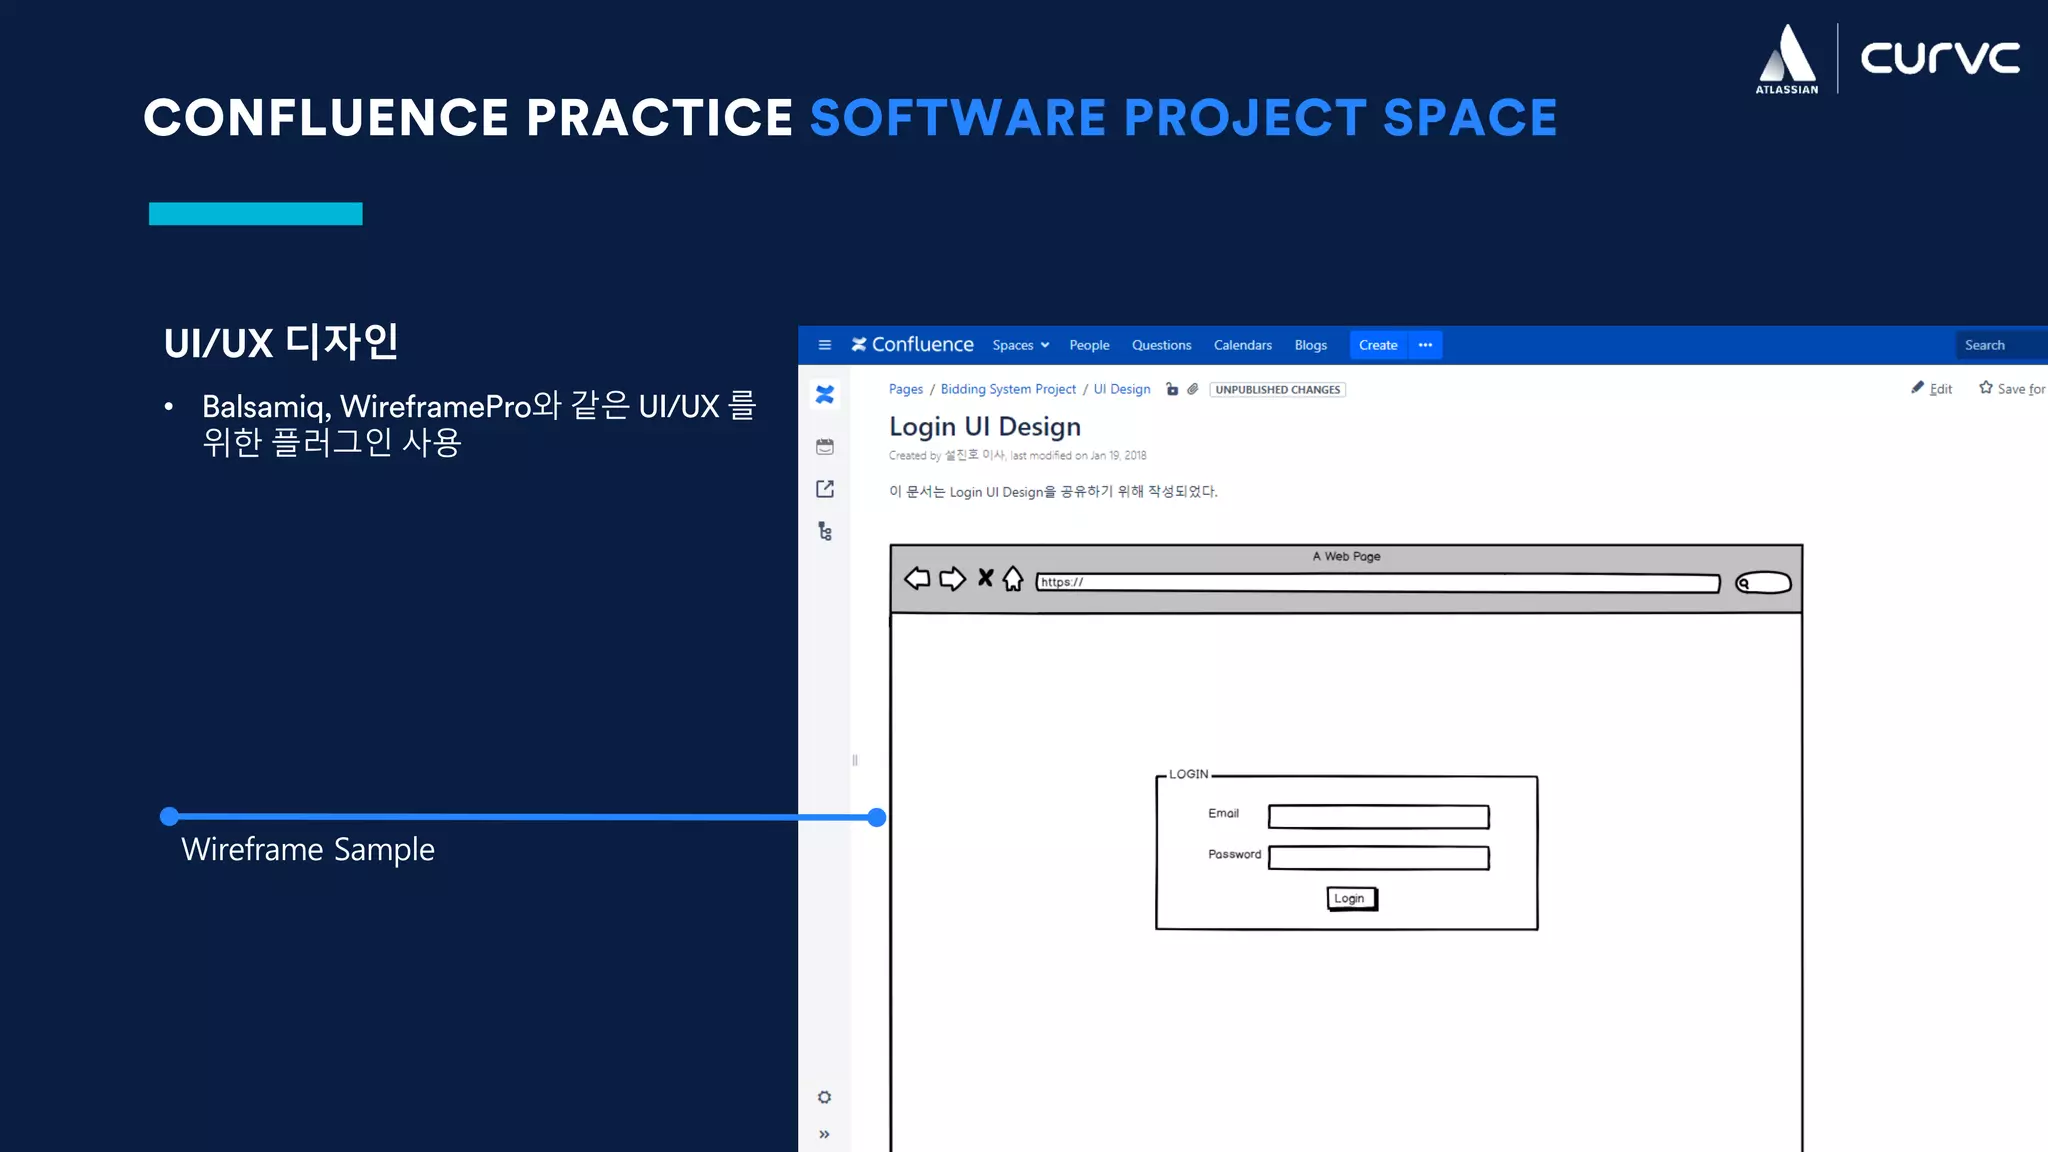This screenshot has width=2048, height=1152.
Task: Click the page restrictions lock icon
Action: 1172,389
